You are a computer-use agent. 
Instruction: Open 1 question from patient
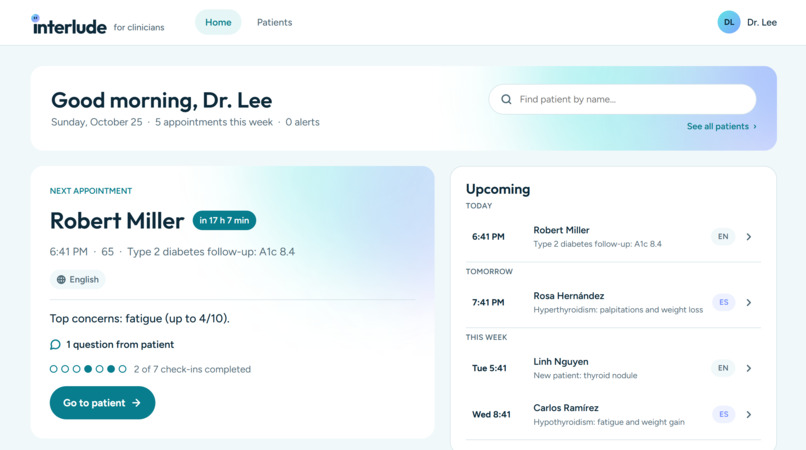112,345
